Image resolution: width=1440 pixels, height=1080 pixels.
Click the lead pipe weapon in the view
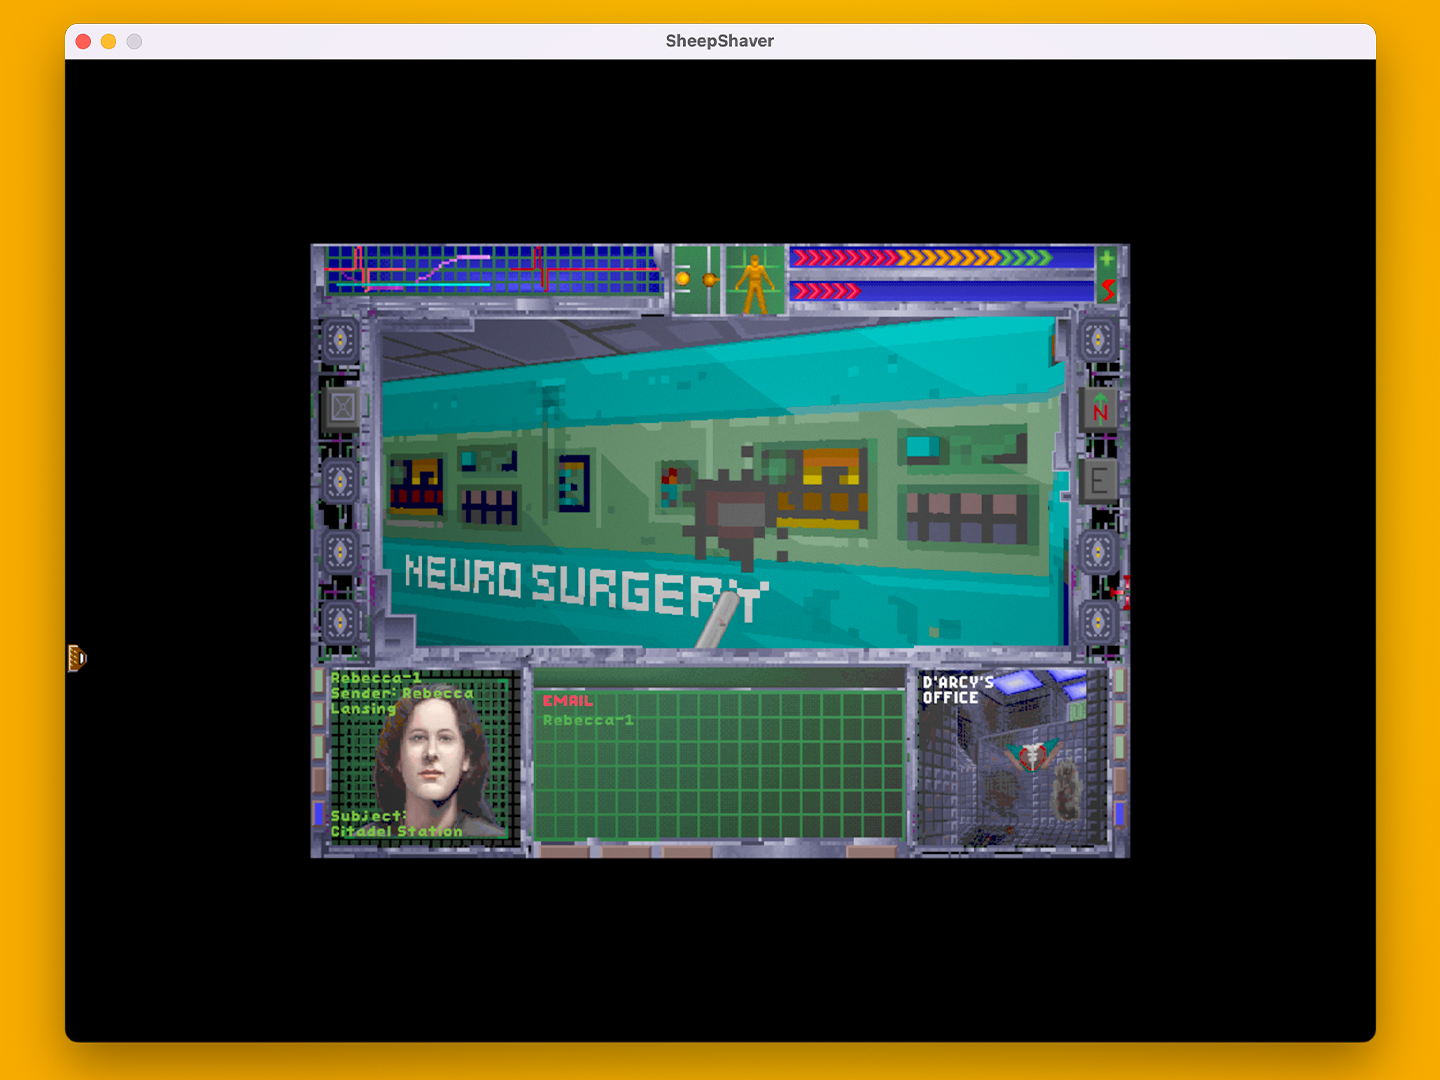click(x=718, y=620)
